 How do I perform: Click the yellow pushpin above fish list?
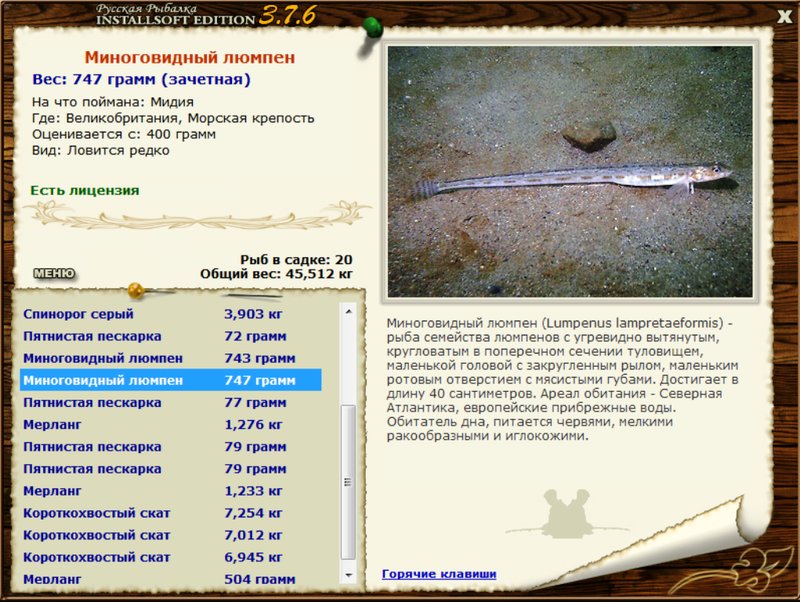click(x=136, y=290)
